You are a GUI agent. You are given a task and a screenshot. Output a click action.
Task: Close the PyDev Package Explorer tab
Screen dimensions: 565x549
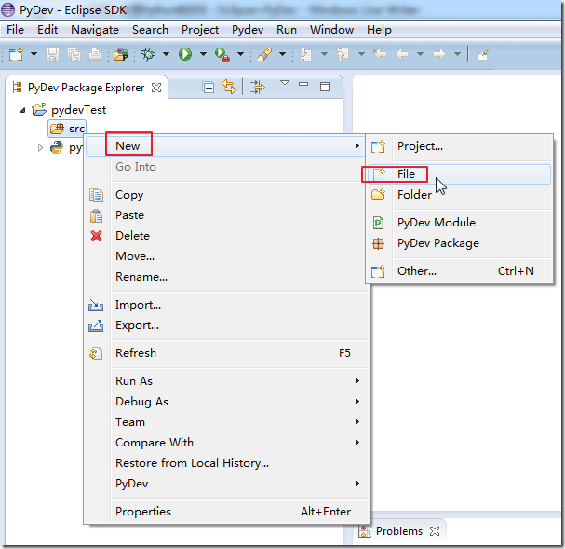[156, 88]
